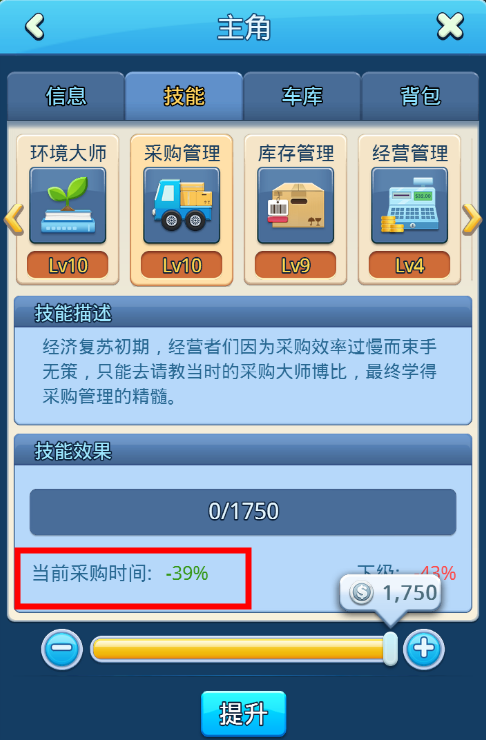Show previous skills with left yellow arrow
This screenshot has width=486, height=740.
pos(14,219)
